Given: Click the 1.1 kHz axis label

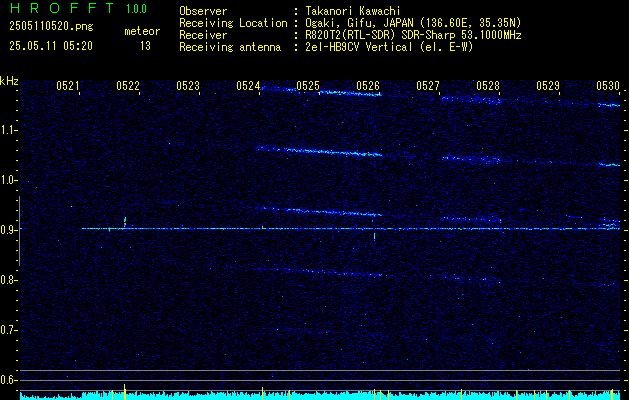Looking at the screenshot, I should coord(8,130).
